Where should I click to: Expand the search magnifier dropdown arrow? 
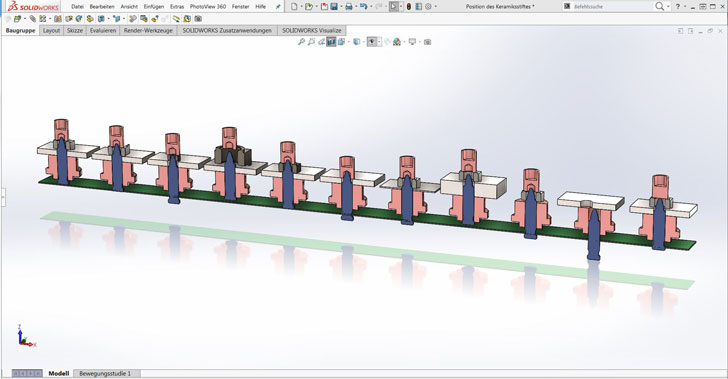tap(668, 7)
